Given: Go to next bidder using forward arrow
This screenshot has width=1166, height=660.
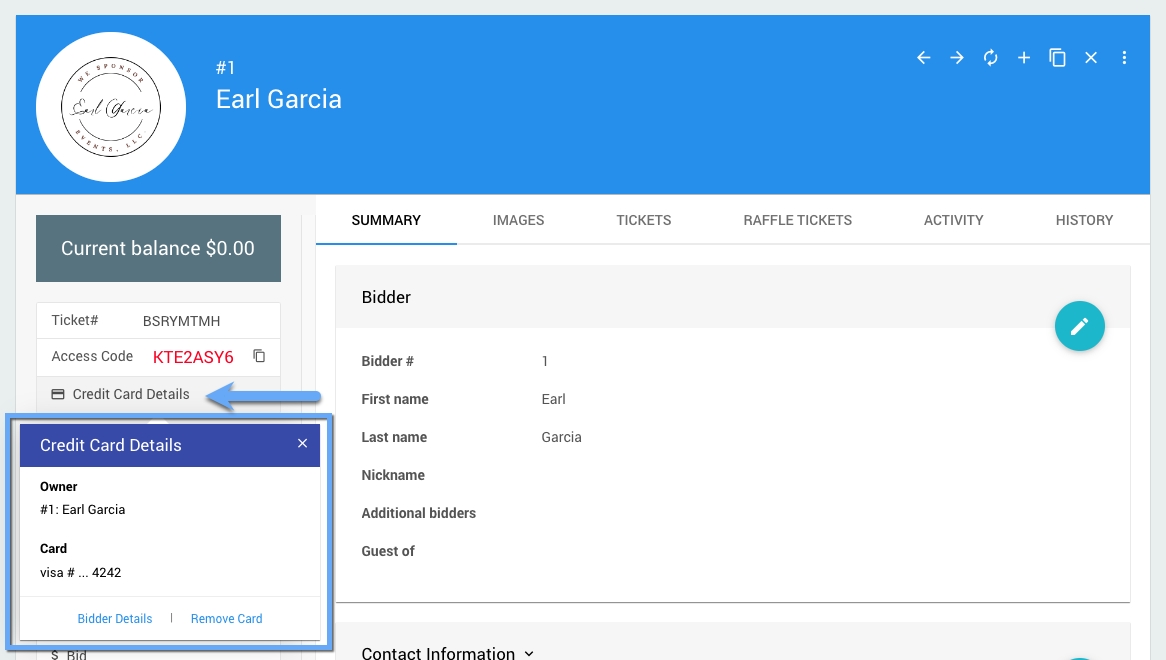Looking at the screenshot, I should click(x=957, y=58).
